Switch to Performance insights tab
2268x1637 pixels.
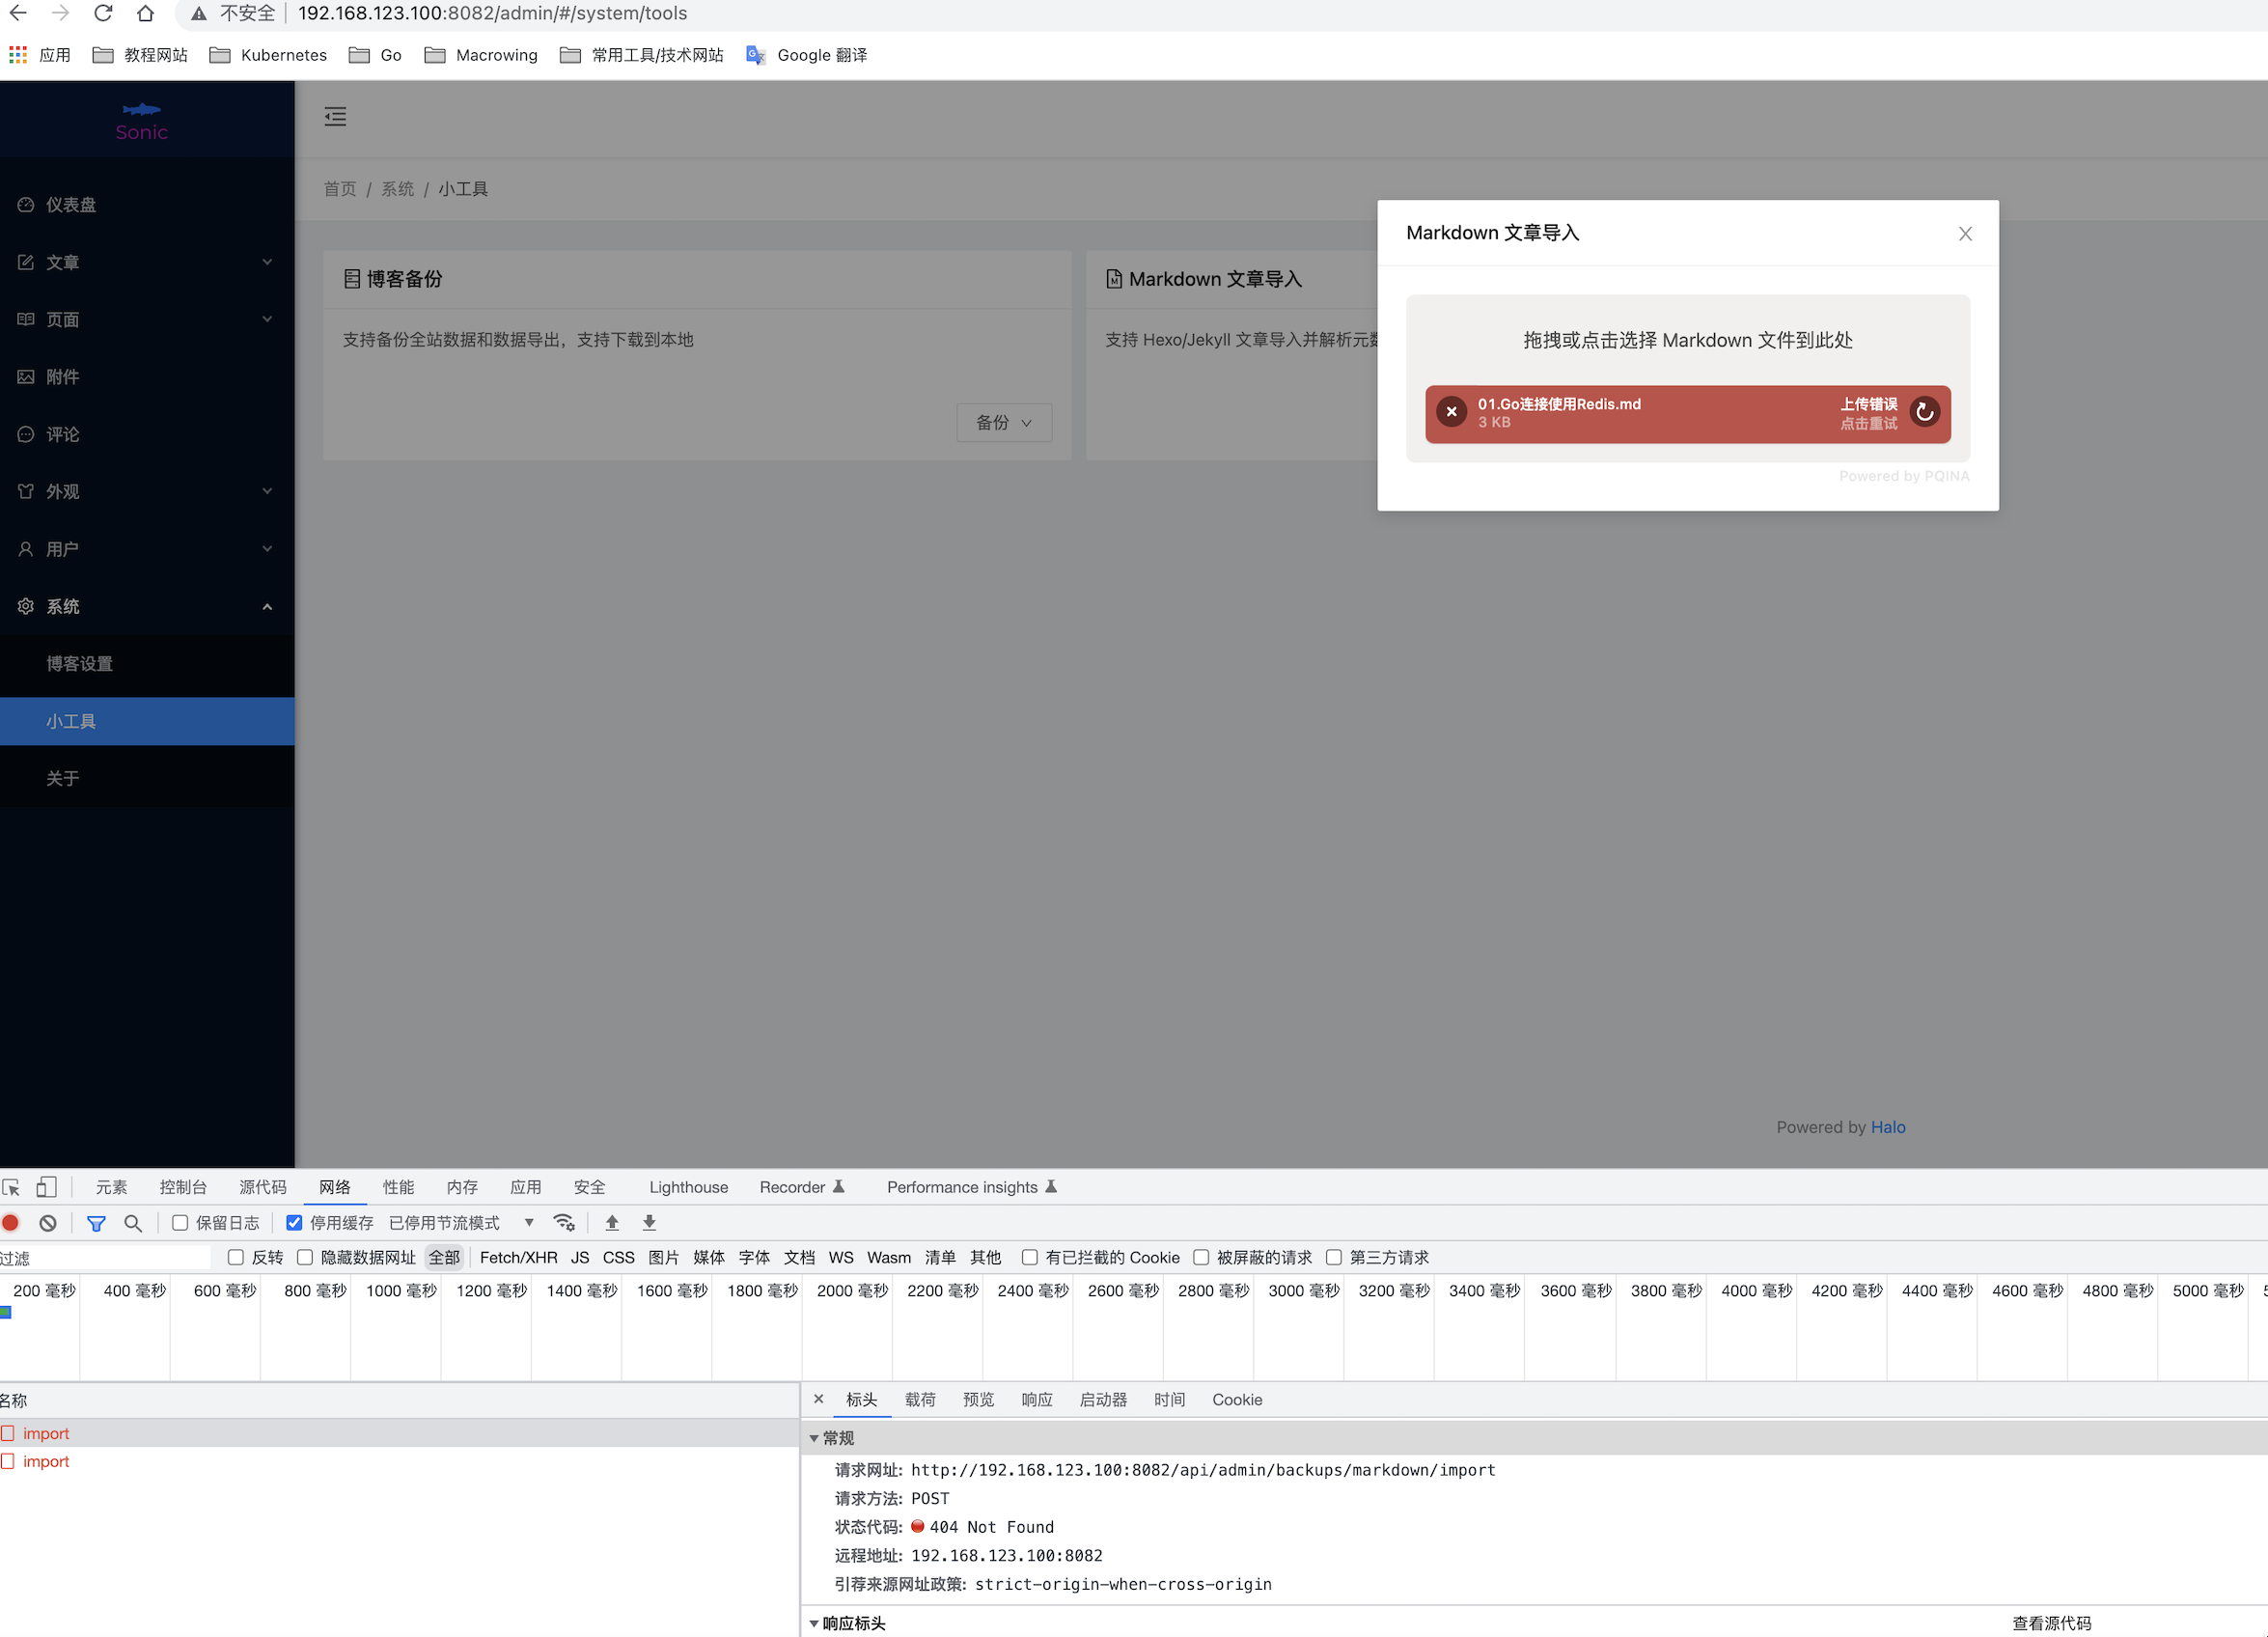pyautogui.click(x=971, y=1187)
